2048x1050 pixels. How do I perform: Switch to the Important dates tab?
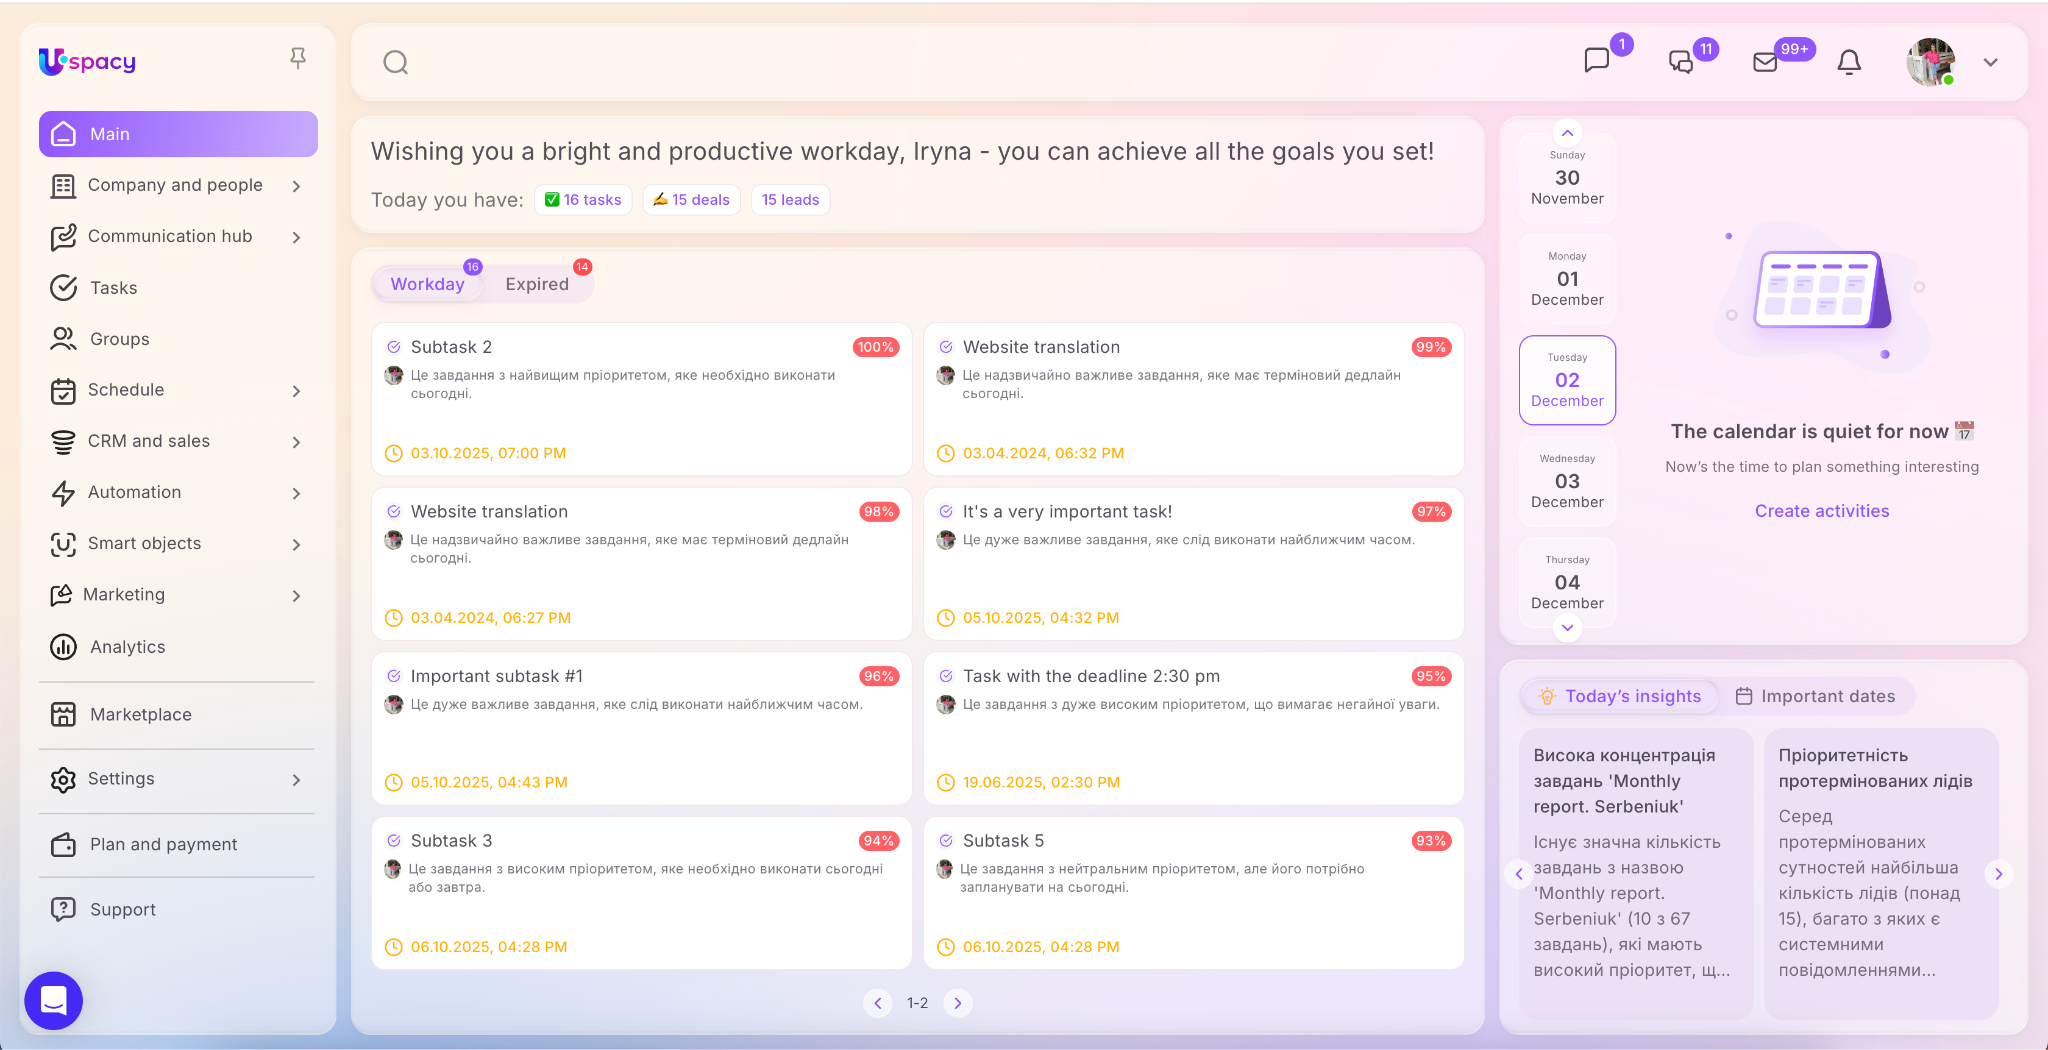point(1815,696)
